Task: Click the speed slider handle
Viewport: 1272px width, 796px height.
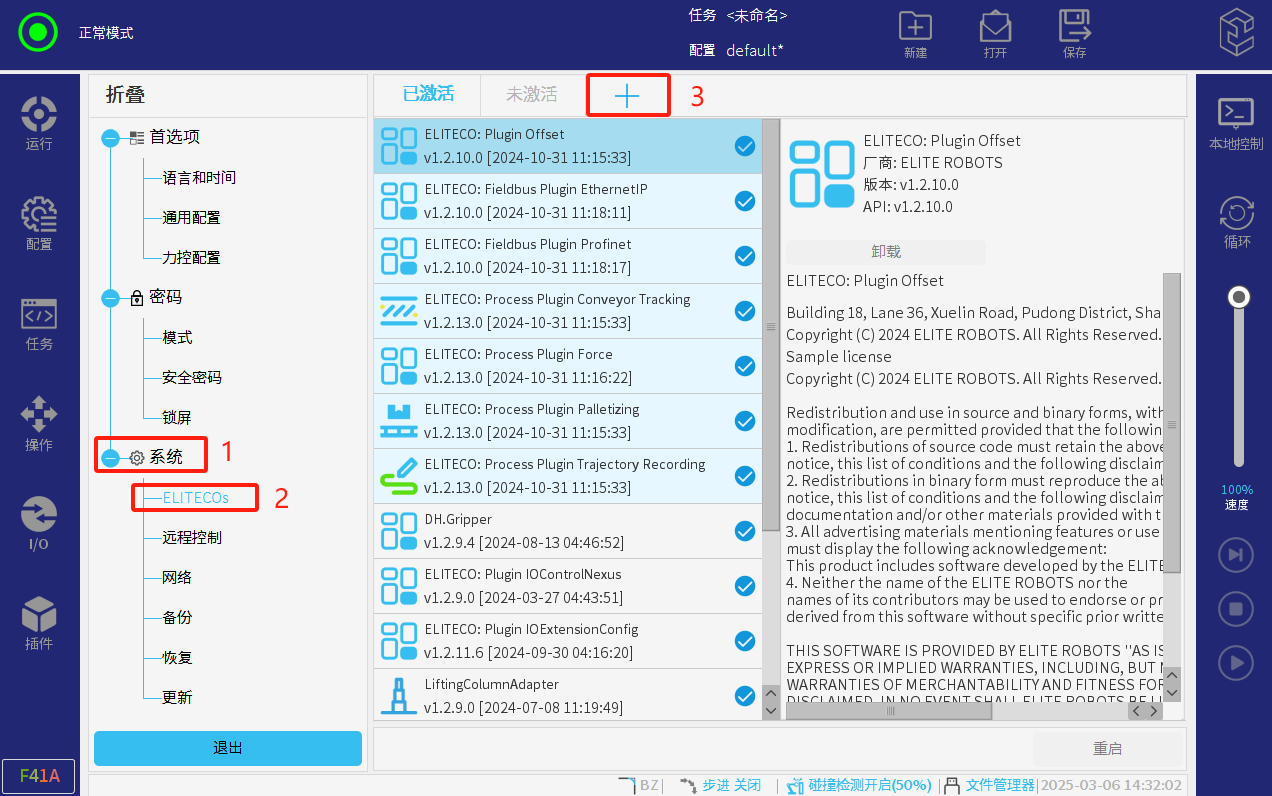Action: coord(1239,297)
